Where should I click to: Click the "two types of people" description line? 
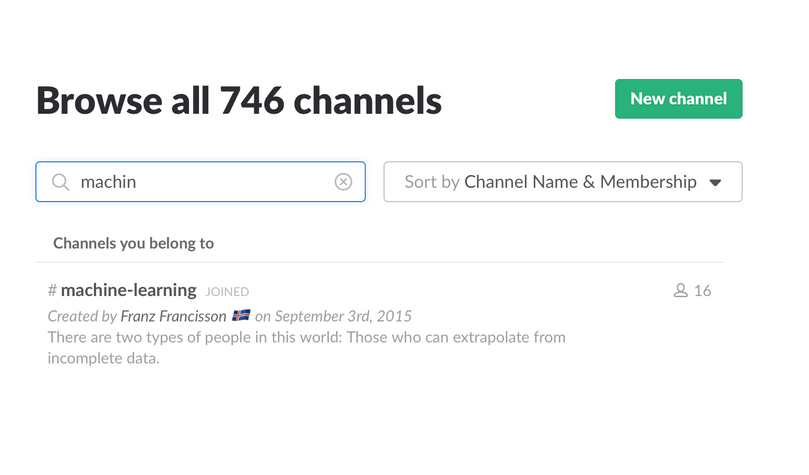point(306,337)
